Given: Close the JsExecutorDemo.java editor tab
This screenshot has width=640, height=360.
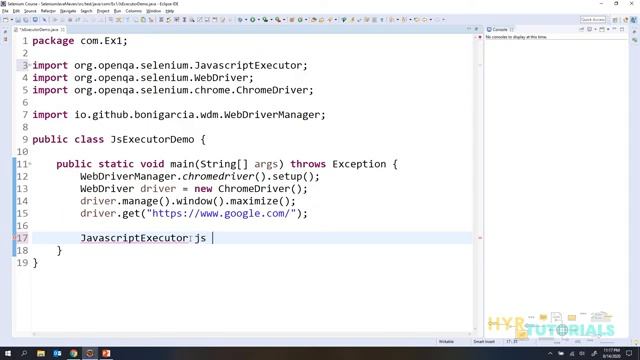Looking at the screenshot, I should coord(62,29).
